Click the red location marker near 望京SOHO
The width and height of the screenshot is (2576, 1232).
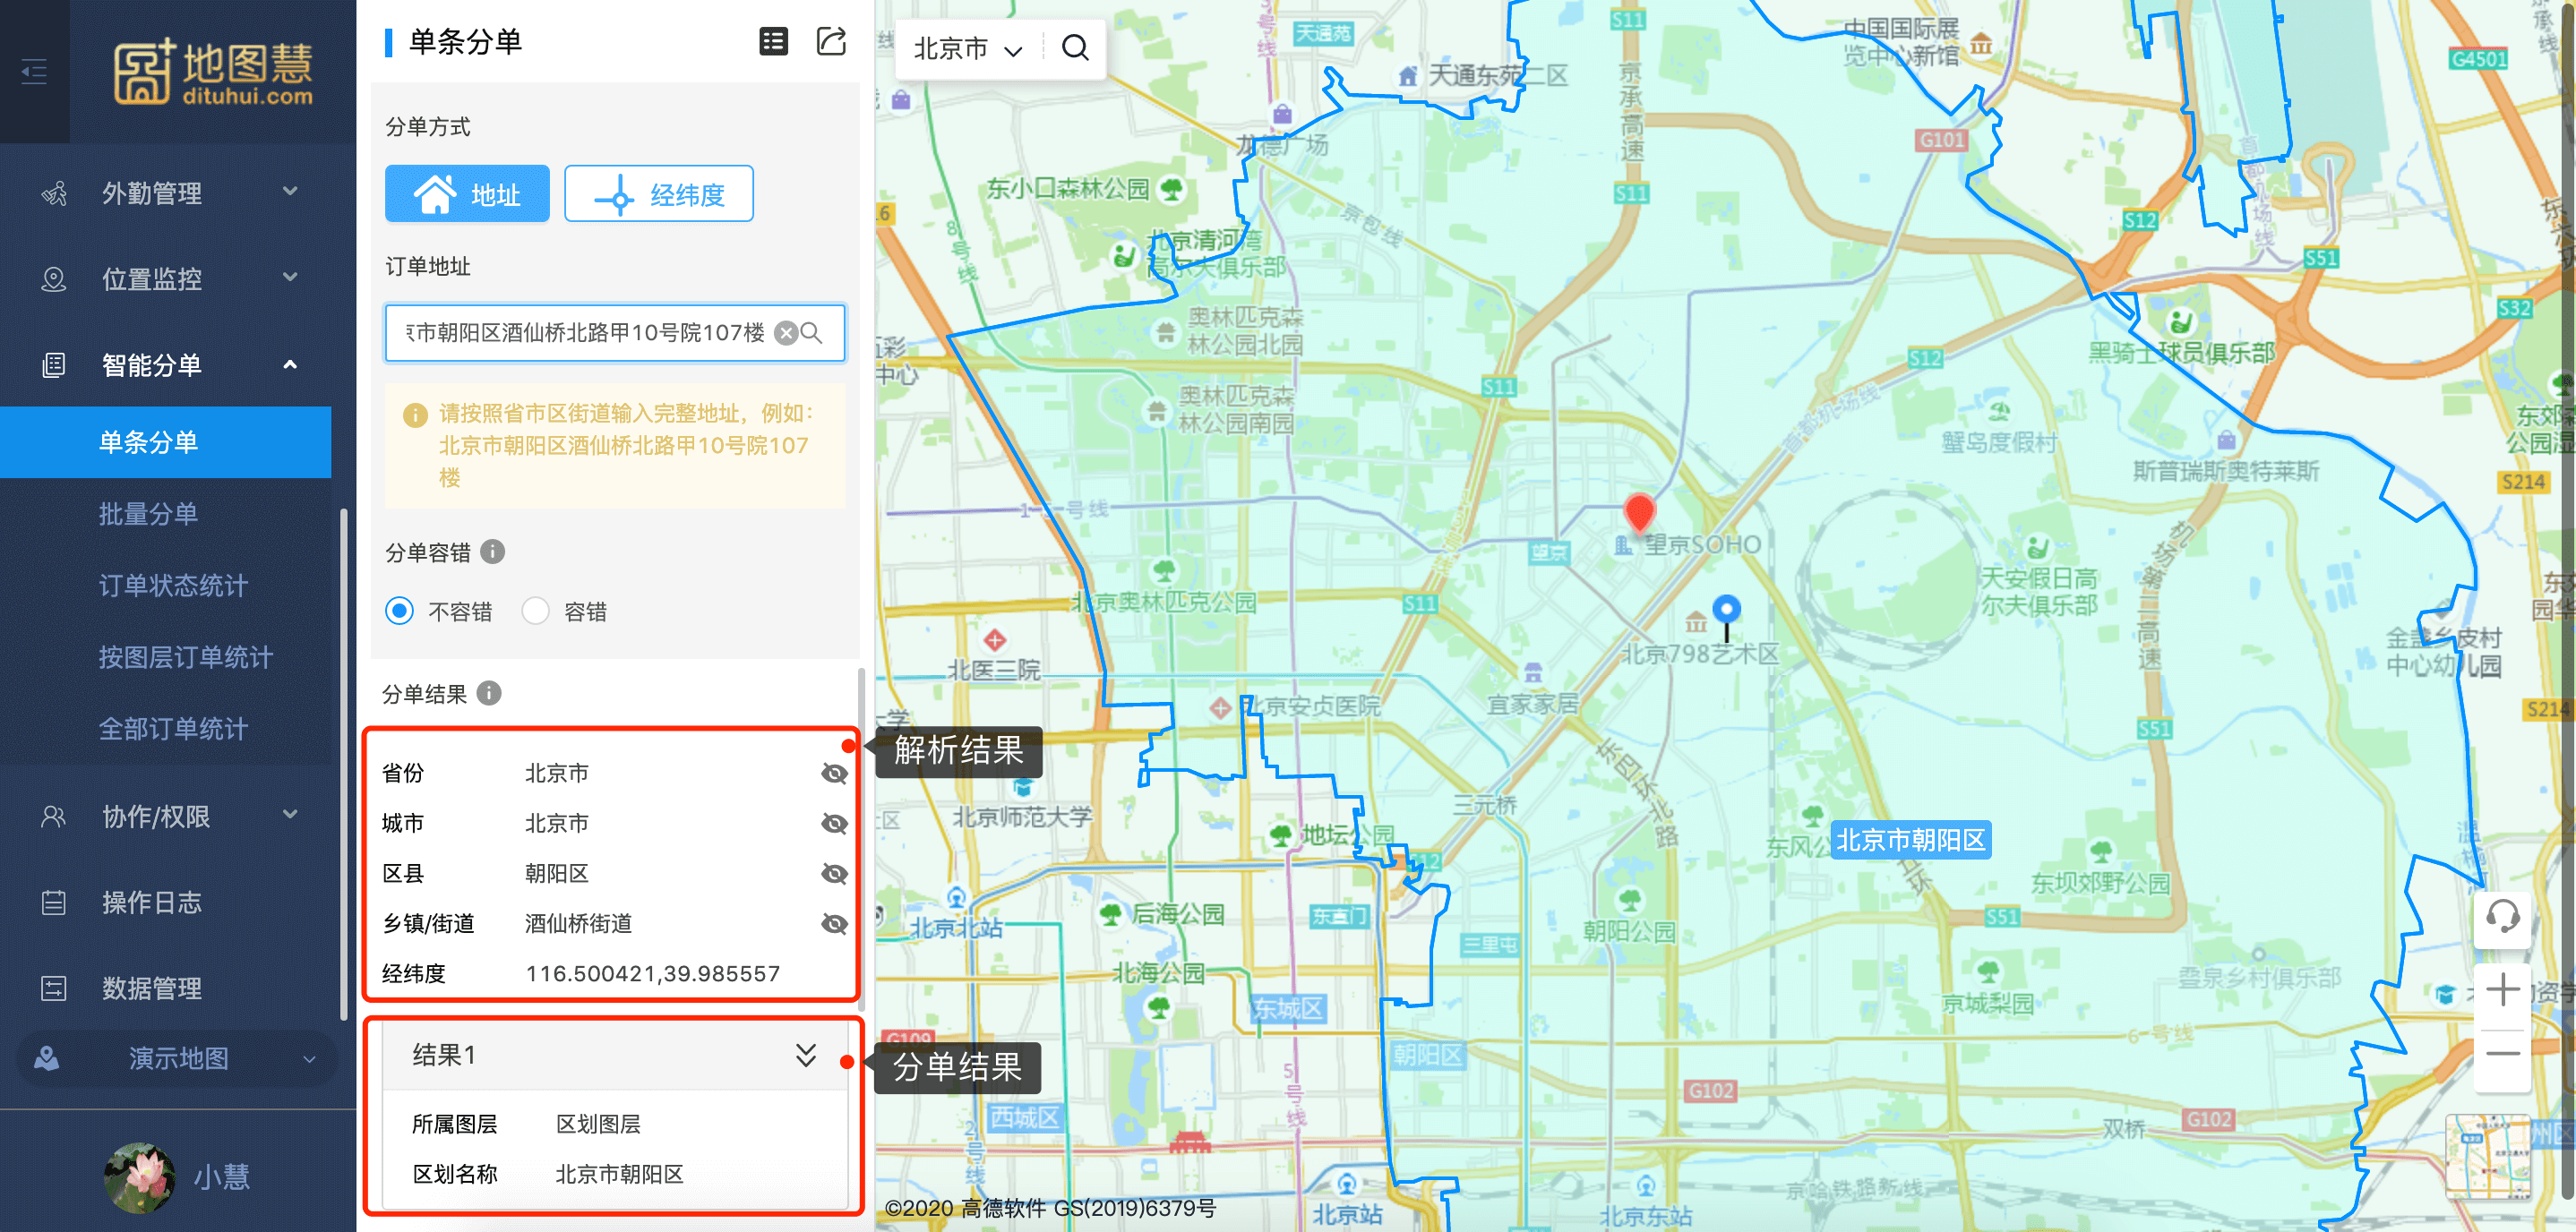(x=1639, y=513)
